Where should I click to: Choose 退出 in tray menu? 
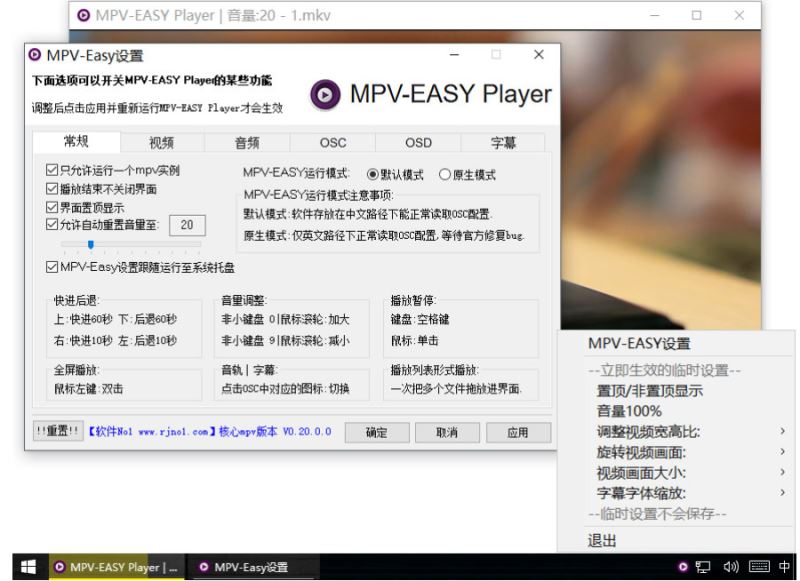(602, 541)
